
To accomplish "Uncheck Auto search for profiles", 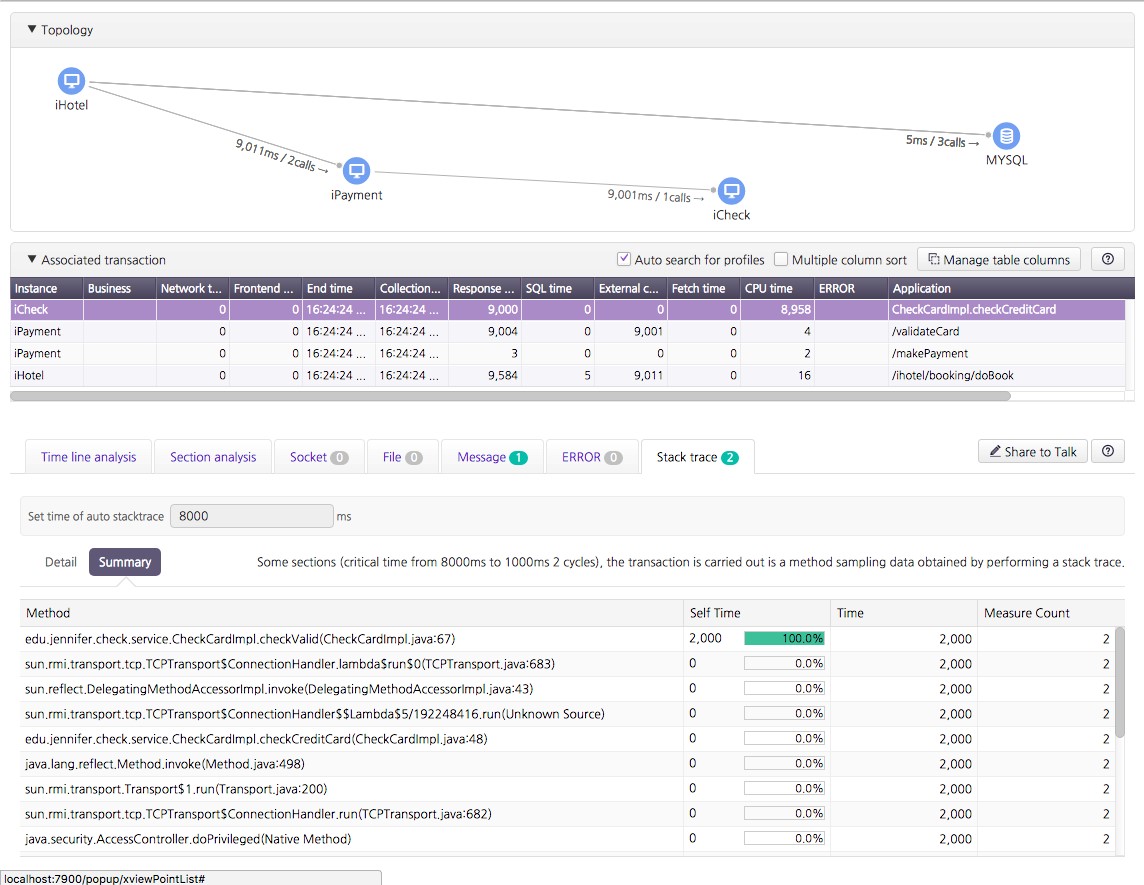I will click(623, 258).
